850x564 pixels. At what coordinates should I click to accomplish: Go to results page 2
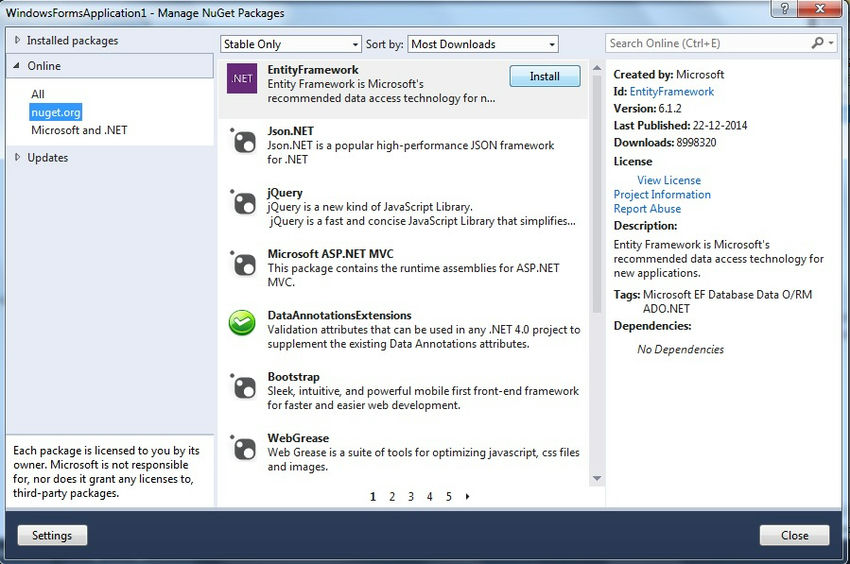[x=392, y=497]
